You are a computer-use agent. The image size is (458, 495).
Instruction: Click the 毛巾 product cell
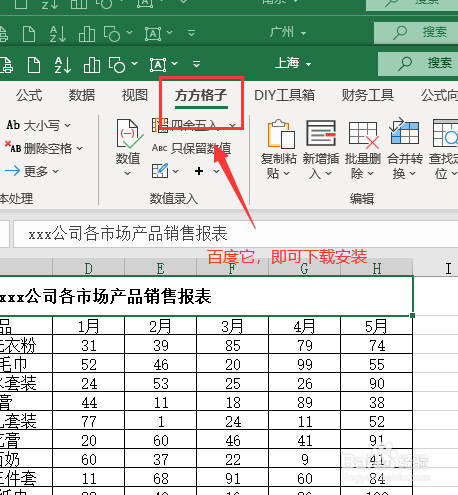[26, 364]
